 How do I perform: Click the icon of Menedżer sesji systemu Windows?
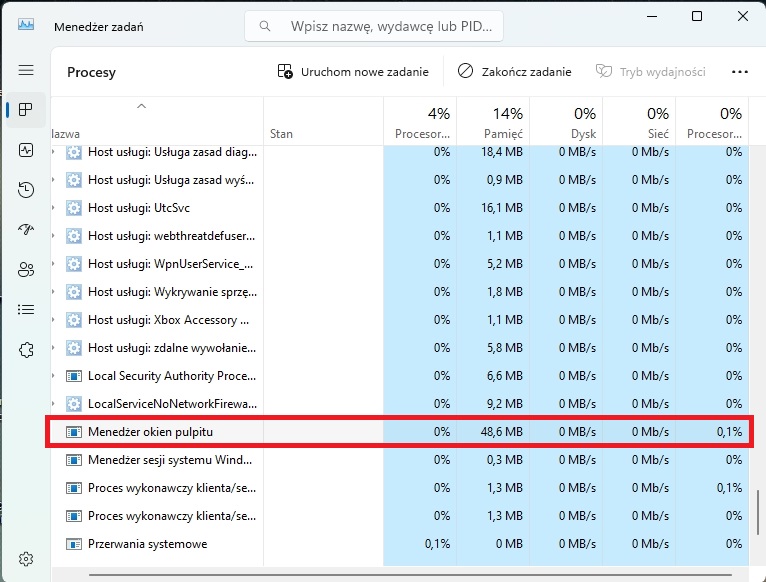coord(74,460)
